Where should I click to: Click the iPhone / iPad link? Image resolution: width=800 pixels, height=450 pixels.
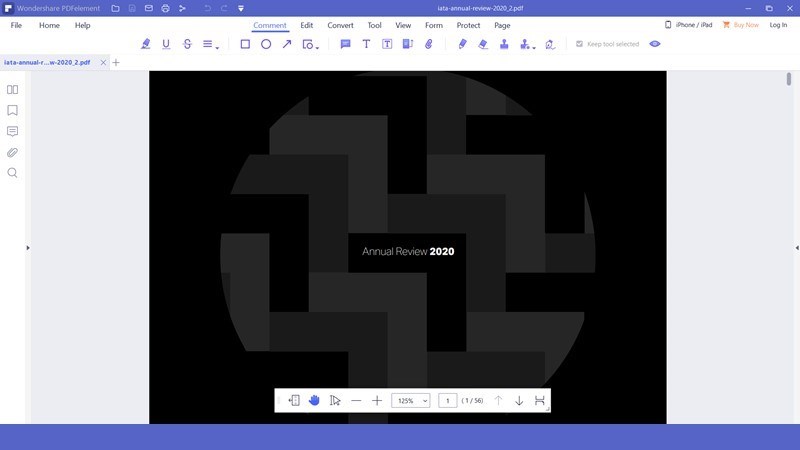click(688, 24)
